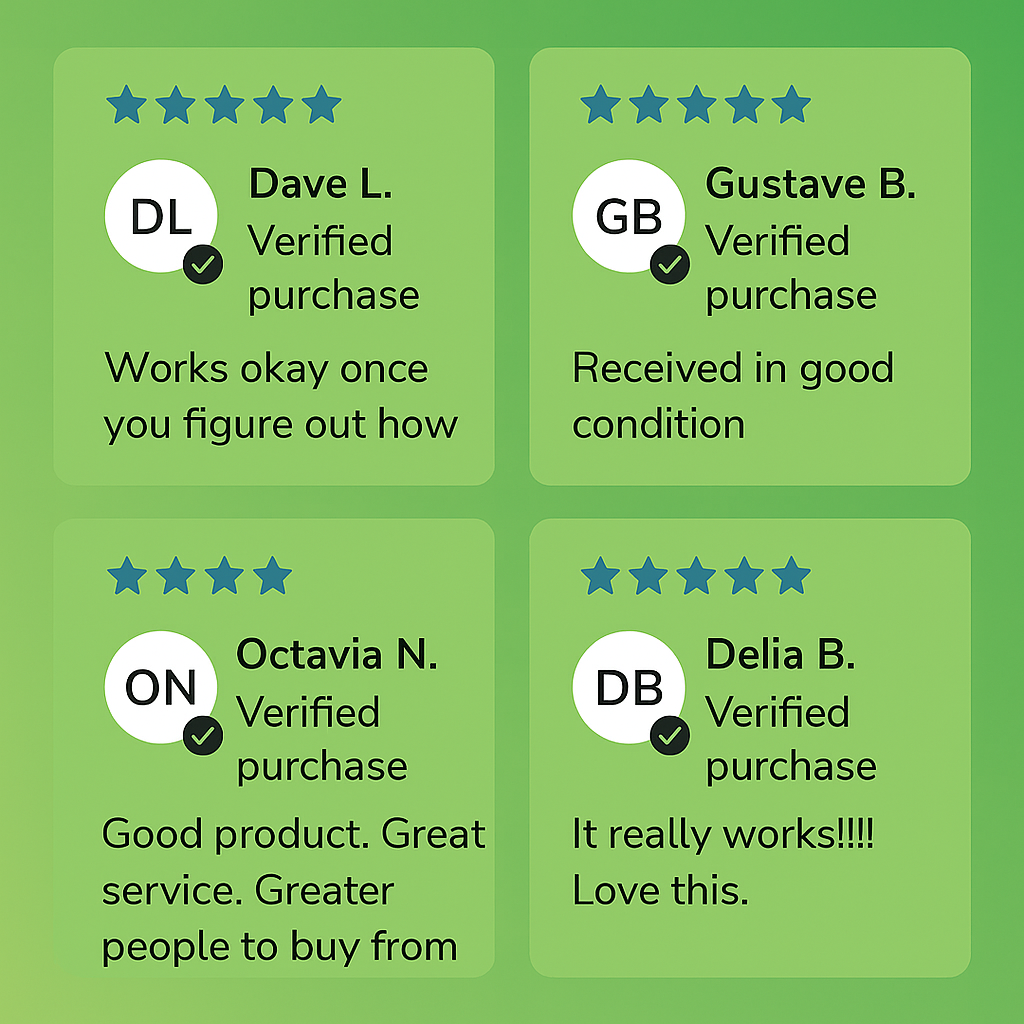Click the GB avatar circle

[x=629, y=216]
